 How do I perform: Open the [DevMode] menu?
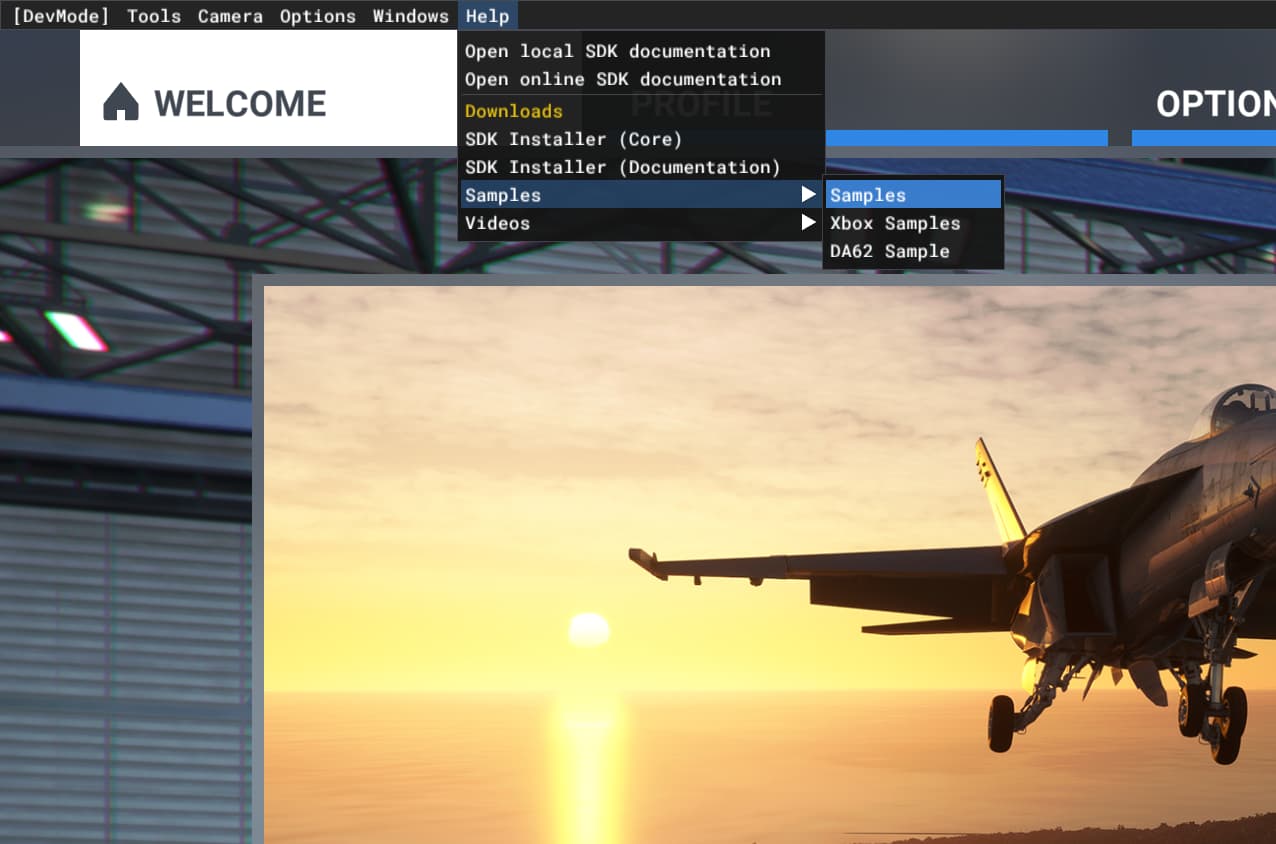click(x=60, y=16)
